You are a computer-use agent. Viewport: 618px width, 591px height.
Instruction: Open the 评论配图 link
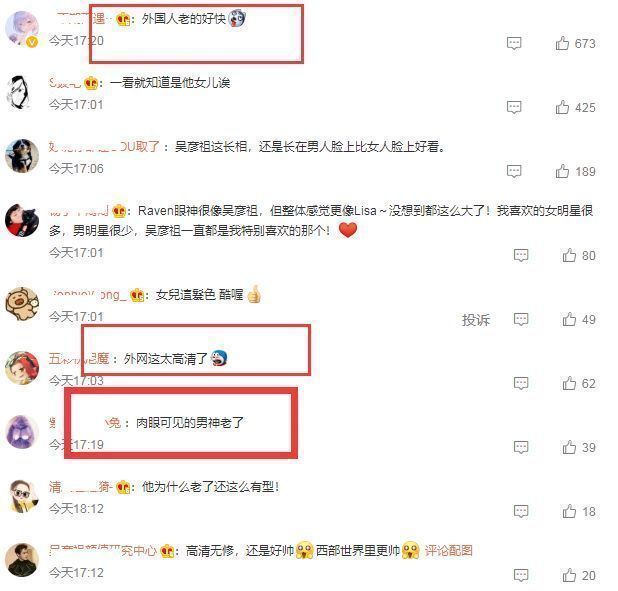449,550
